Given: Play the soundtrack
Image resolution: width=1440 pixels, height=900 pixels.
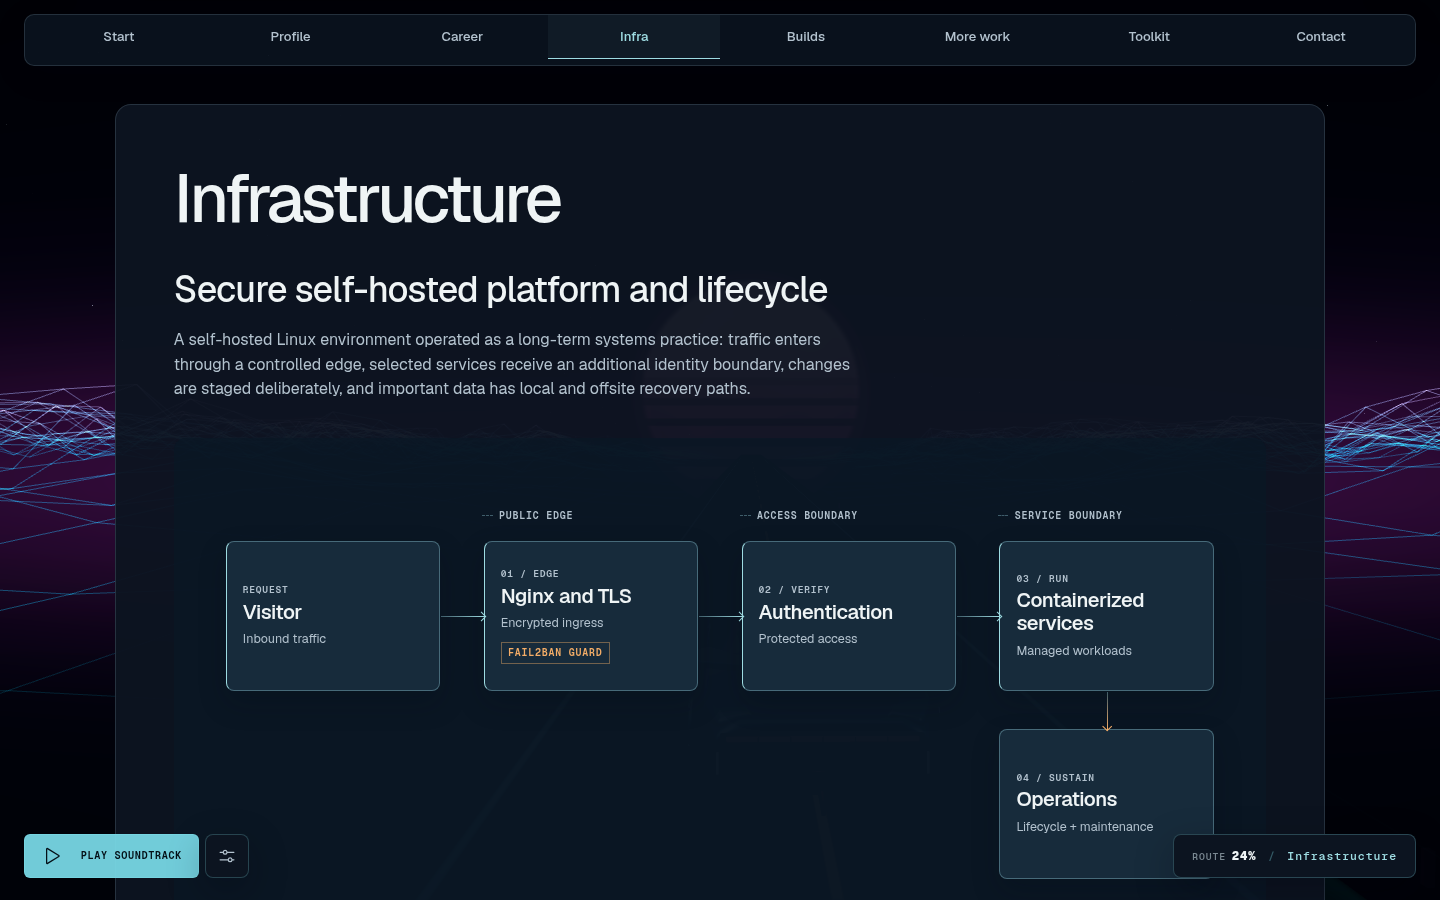Looking at the screenshot, I should click(111, 856).
